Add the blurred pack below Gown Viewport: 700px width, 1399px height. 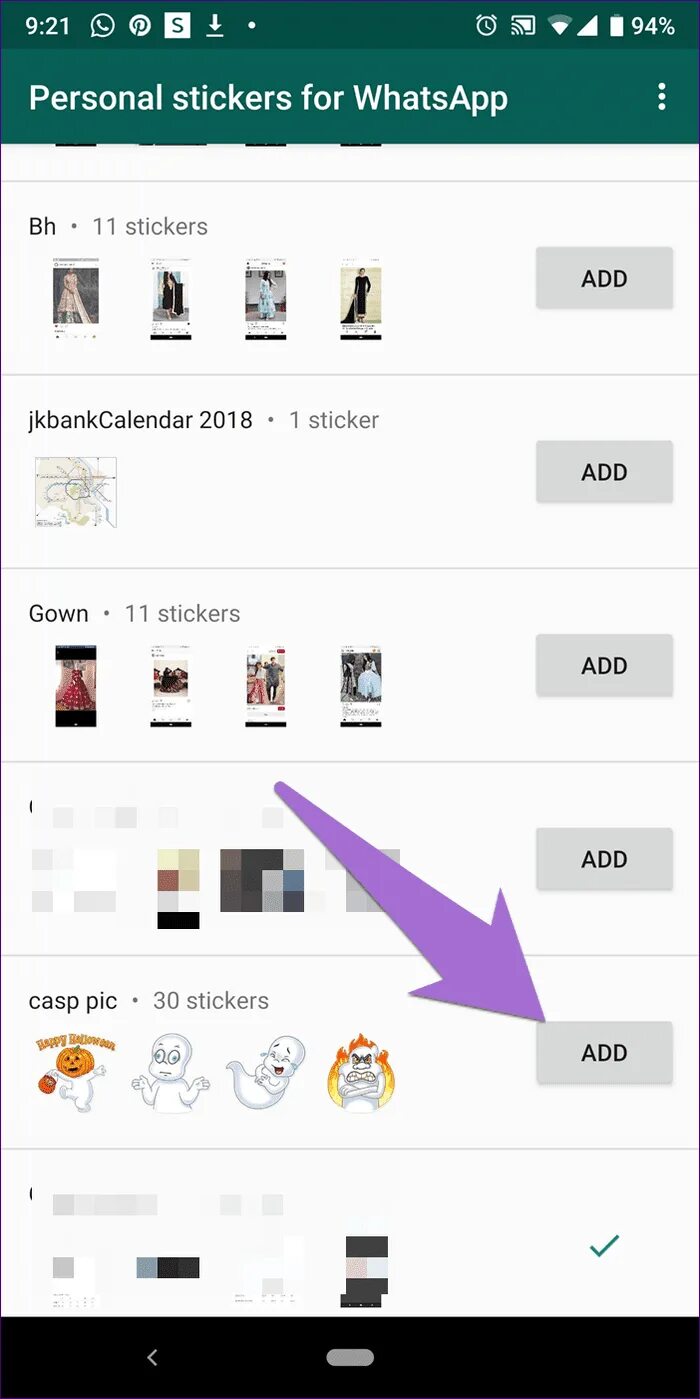(x=604, y=859)
